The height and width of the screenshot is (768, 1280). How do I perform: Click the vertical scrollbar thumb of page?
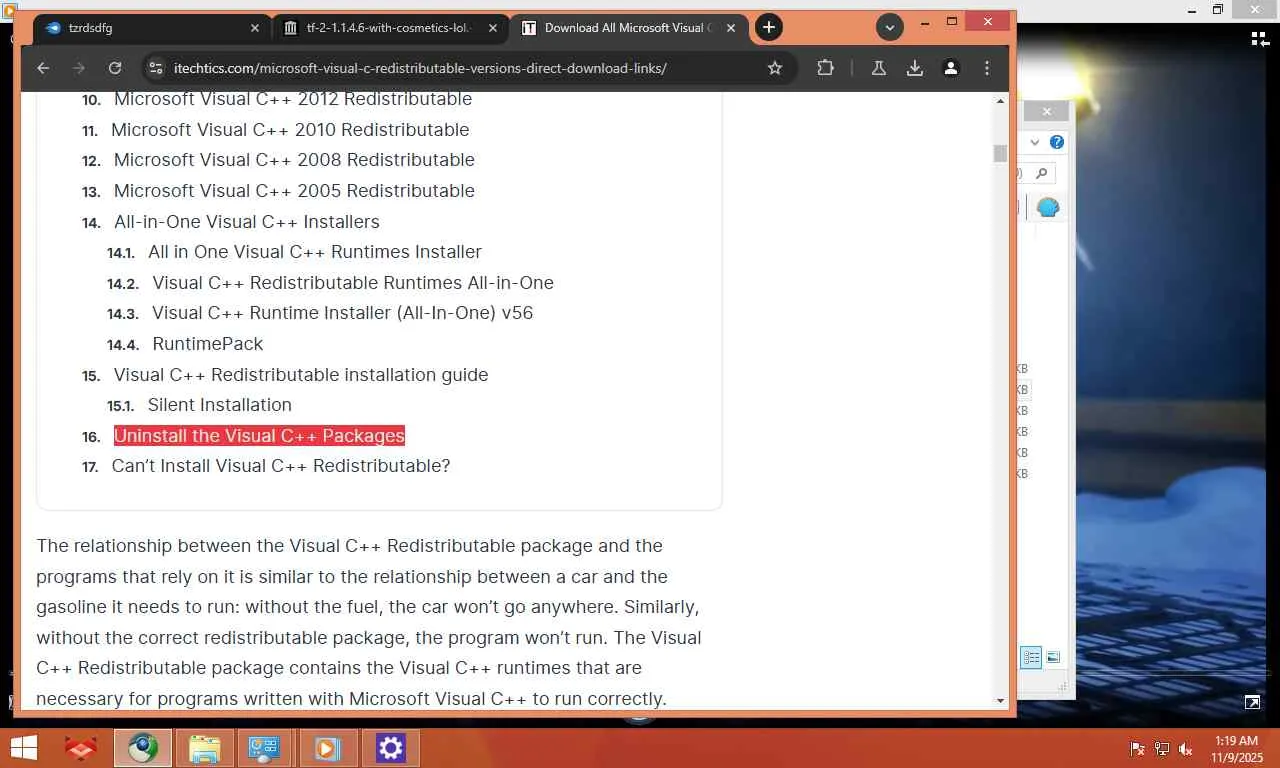pyautogui.click(x=1001, y=153)
